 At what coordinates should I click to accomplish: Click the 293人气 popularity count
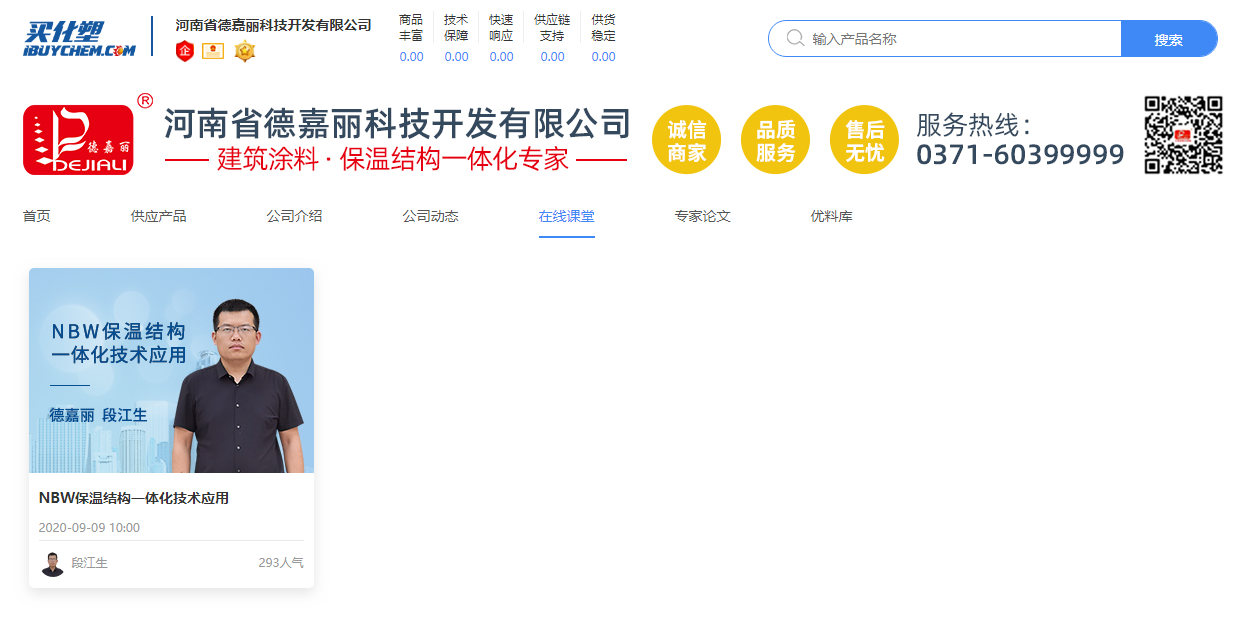coord(281,563)
